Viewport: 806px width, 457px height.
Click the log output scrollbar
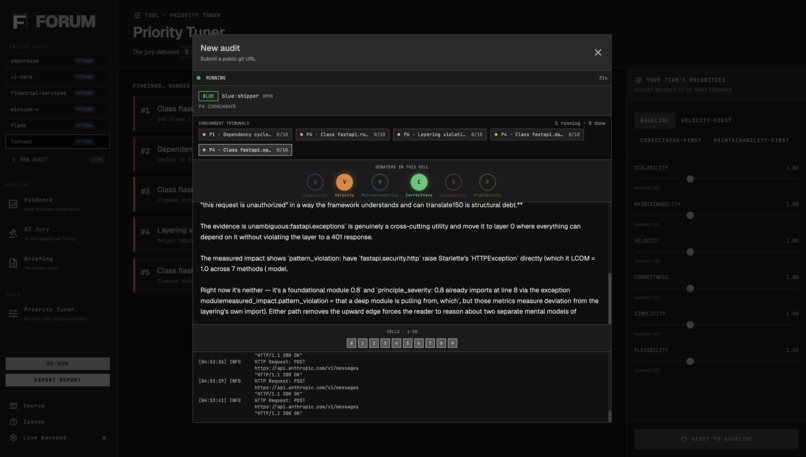[610, 415]
